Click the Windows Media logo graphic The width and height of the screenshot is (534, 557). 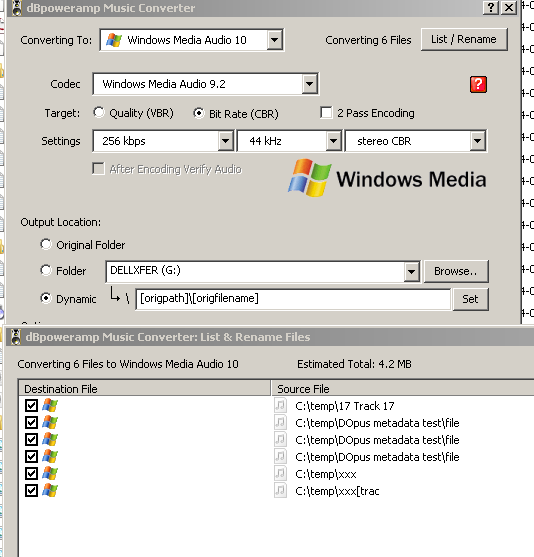click(387, 178)
